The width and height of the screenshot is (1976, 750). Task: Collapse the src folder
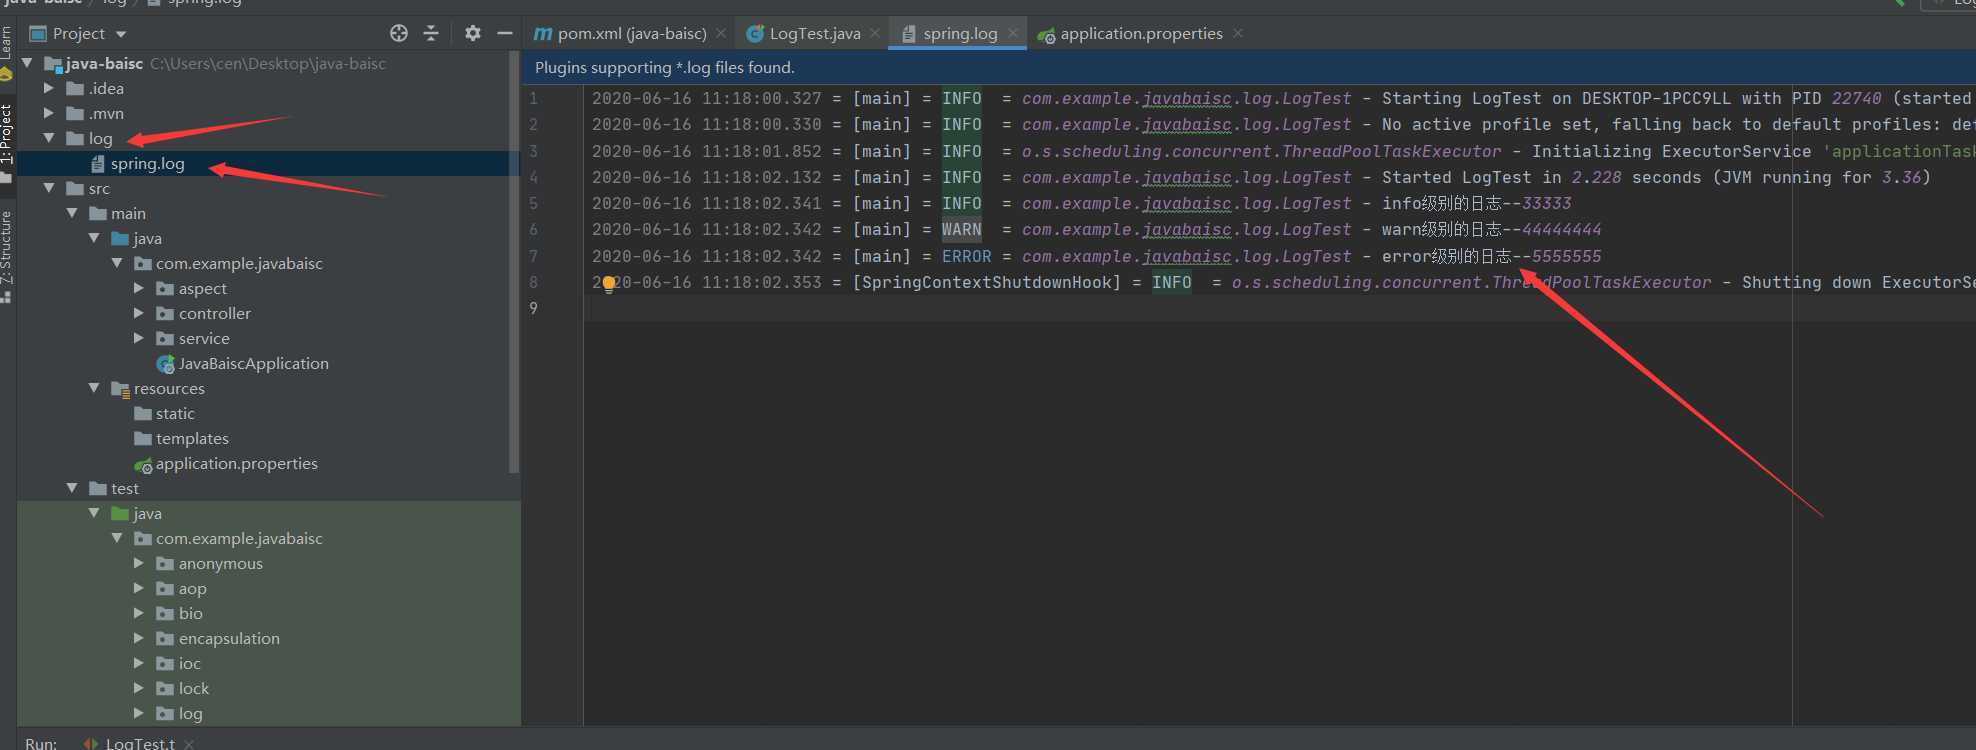pyautogui.click(x=49, y=188)
